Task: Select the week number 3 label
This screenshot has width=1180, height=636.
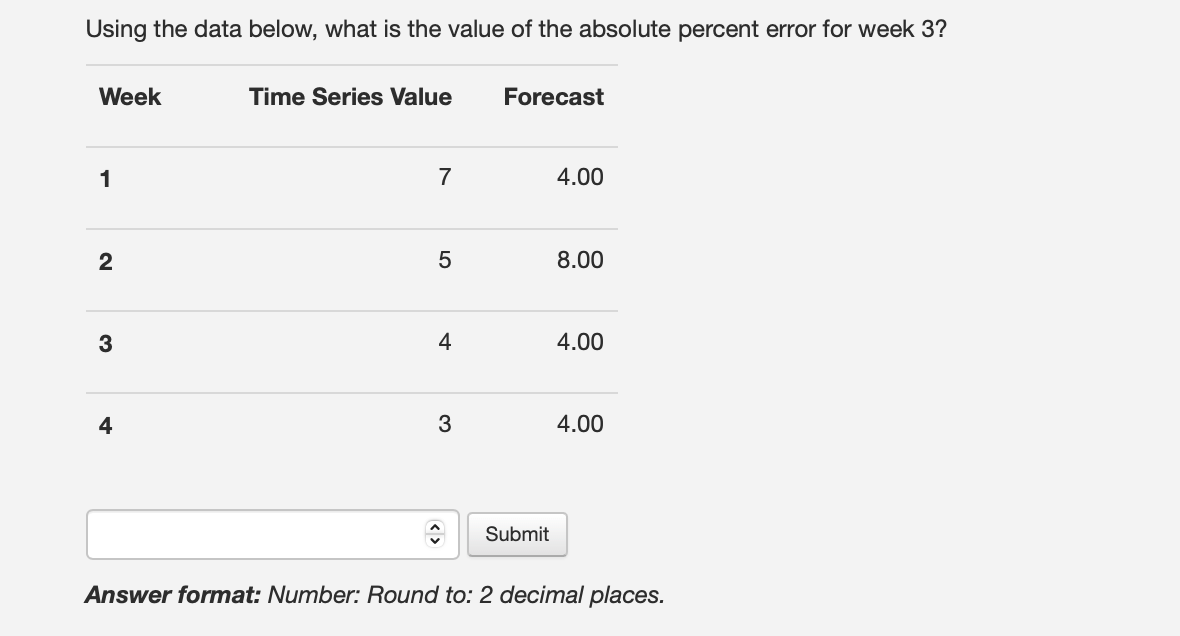Action: (x=103, y=341)
